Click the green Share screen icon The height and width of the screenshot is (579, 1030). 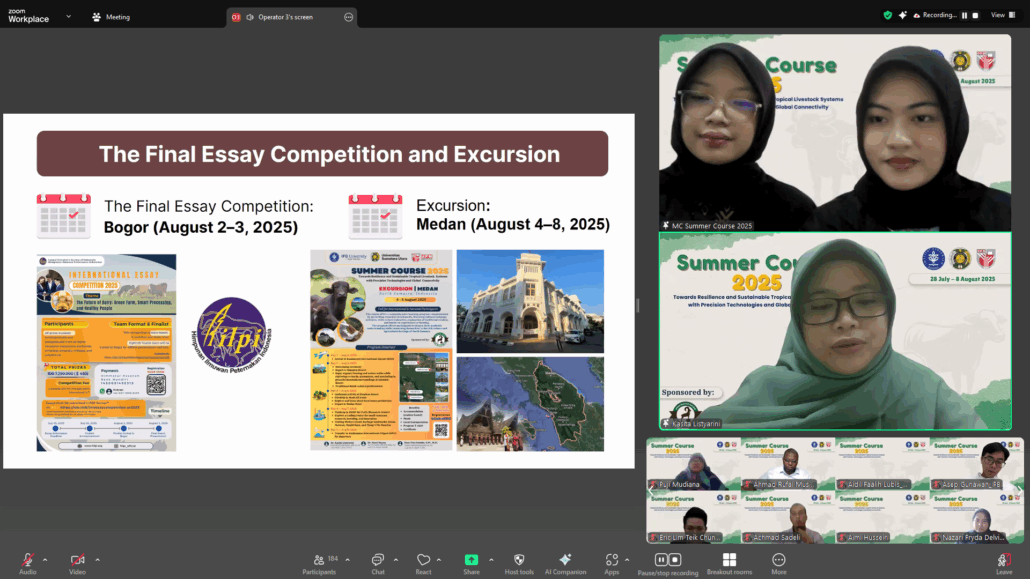point(471,560)
